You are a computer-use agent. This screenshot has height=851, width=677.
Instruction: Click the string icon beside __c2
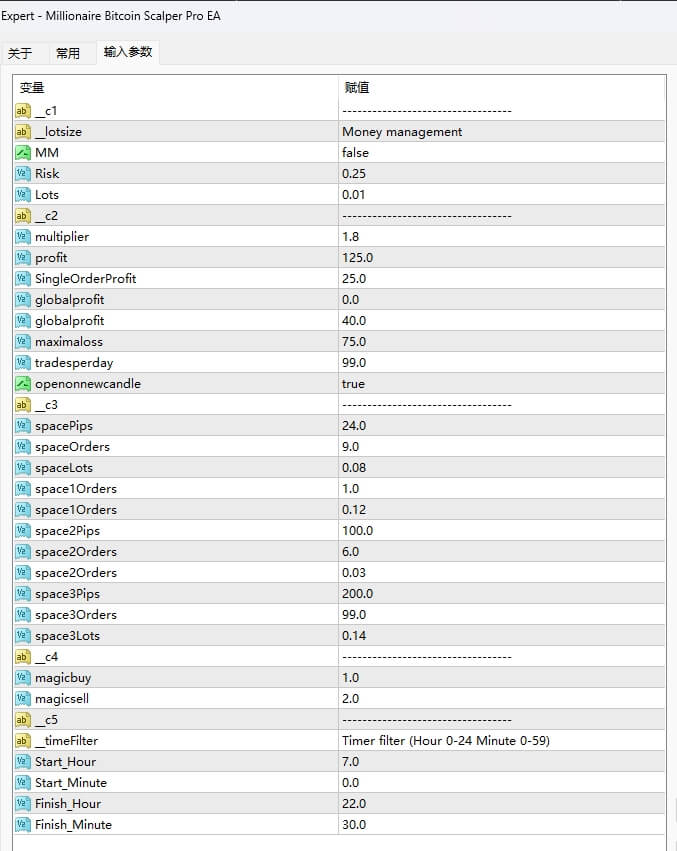click(22, 216)
